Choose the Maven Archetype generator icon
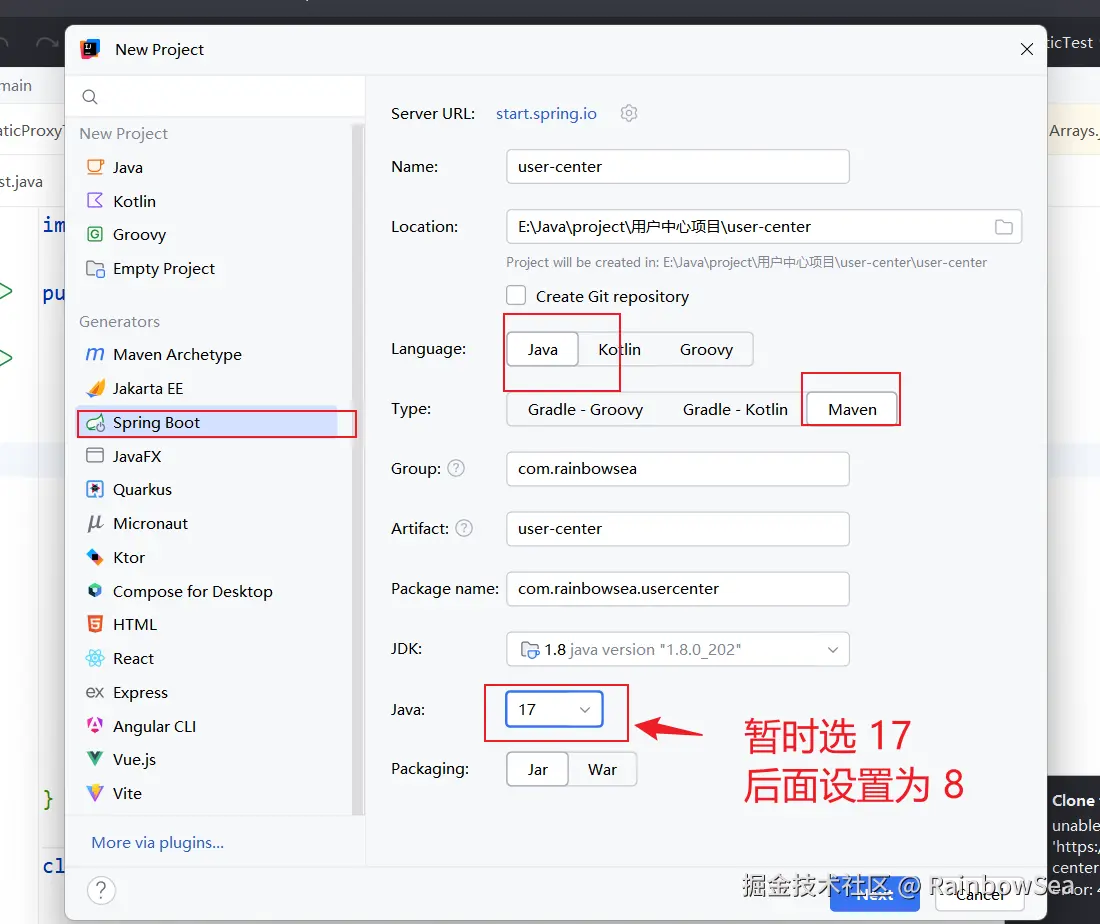 [x=95, y=354]
